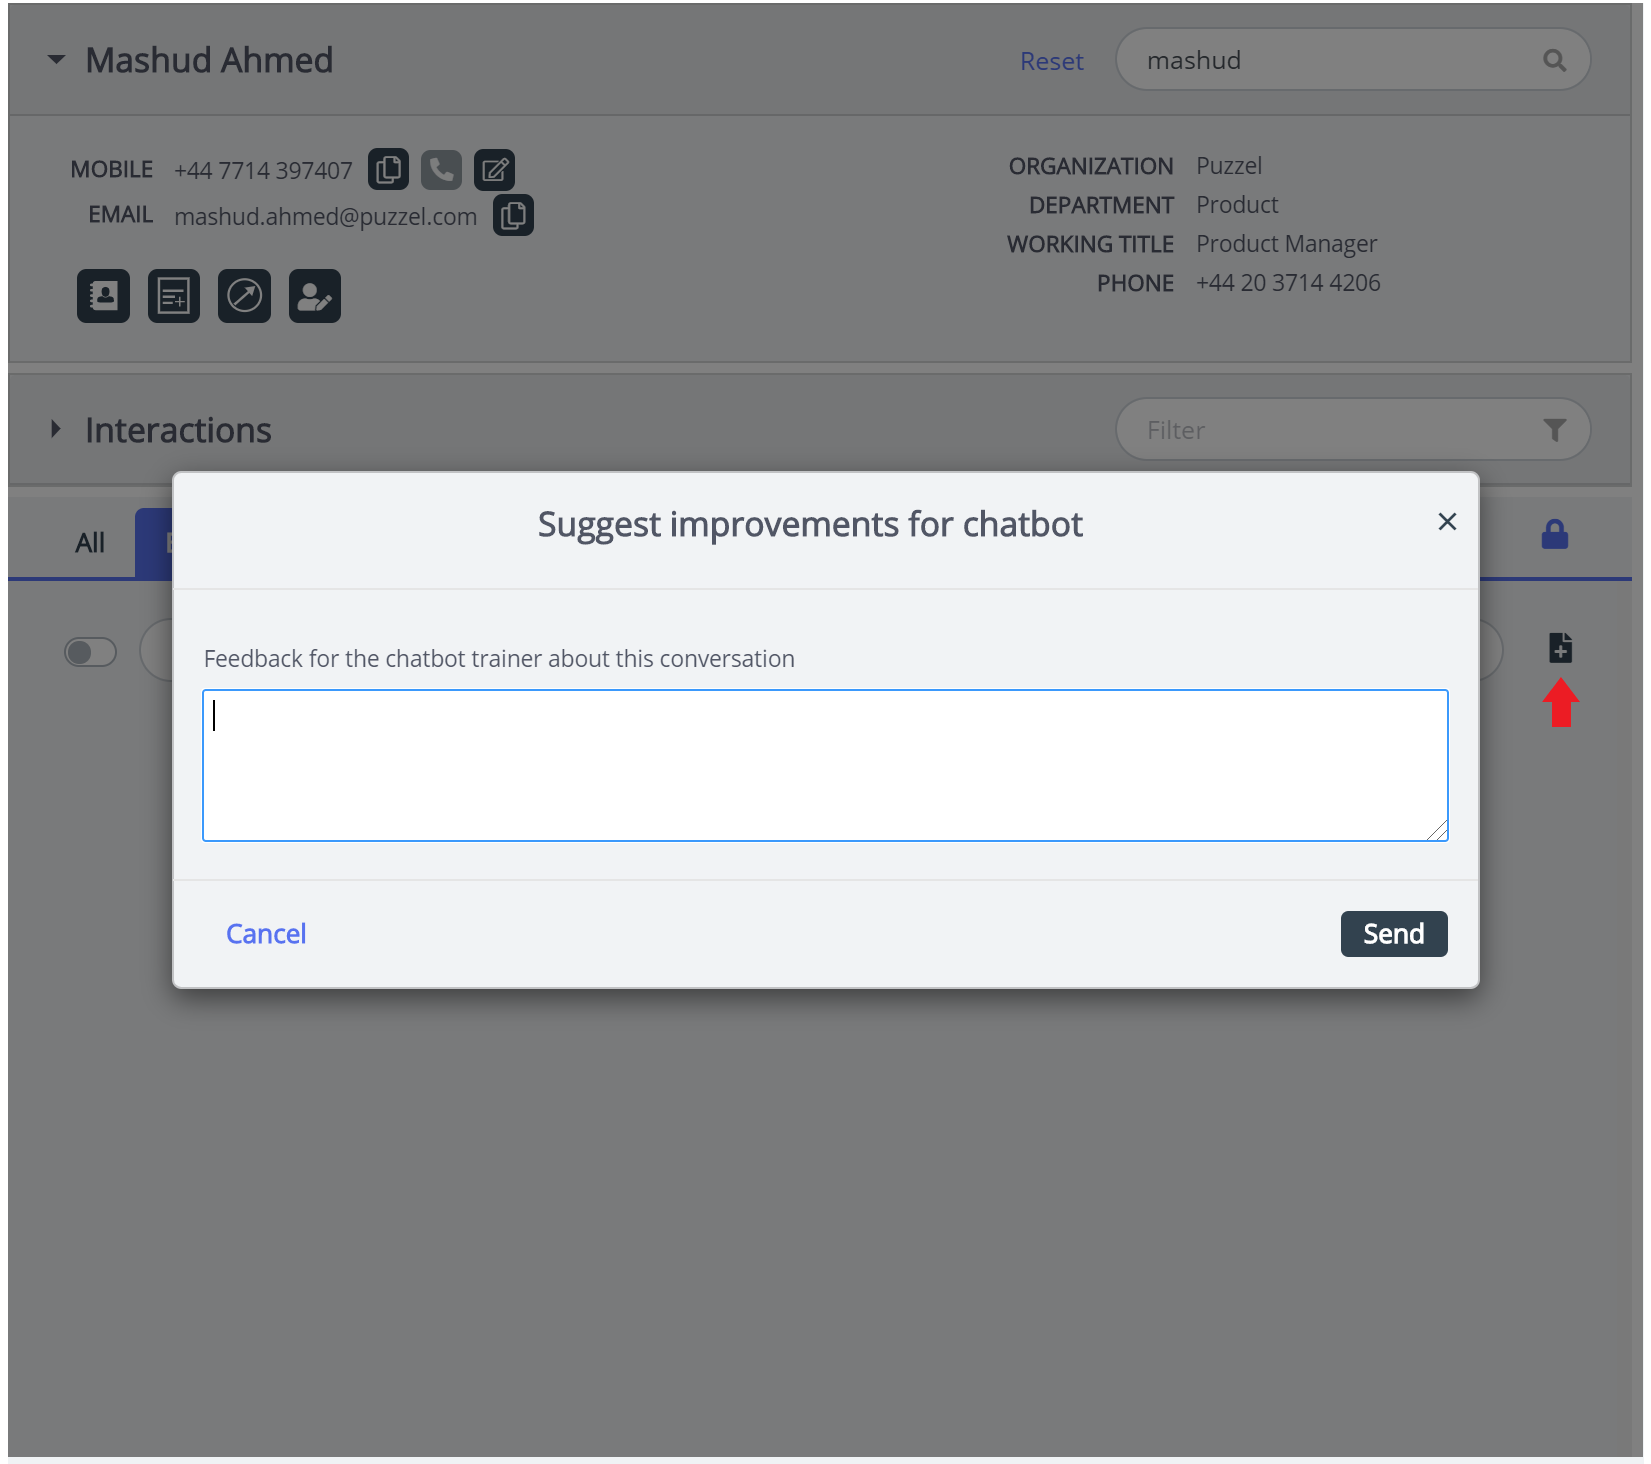Viewport: 1651px width, 1464px height.
Task: Click the Reset link
Action: pos(1051,61)
